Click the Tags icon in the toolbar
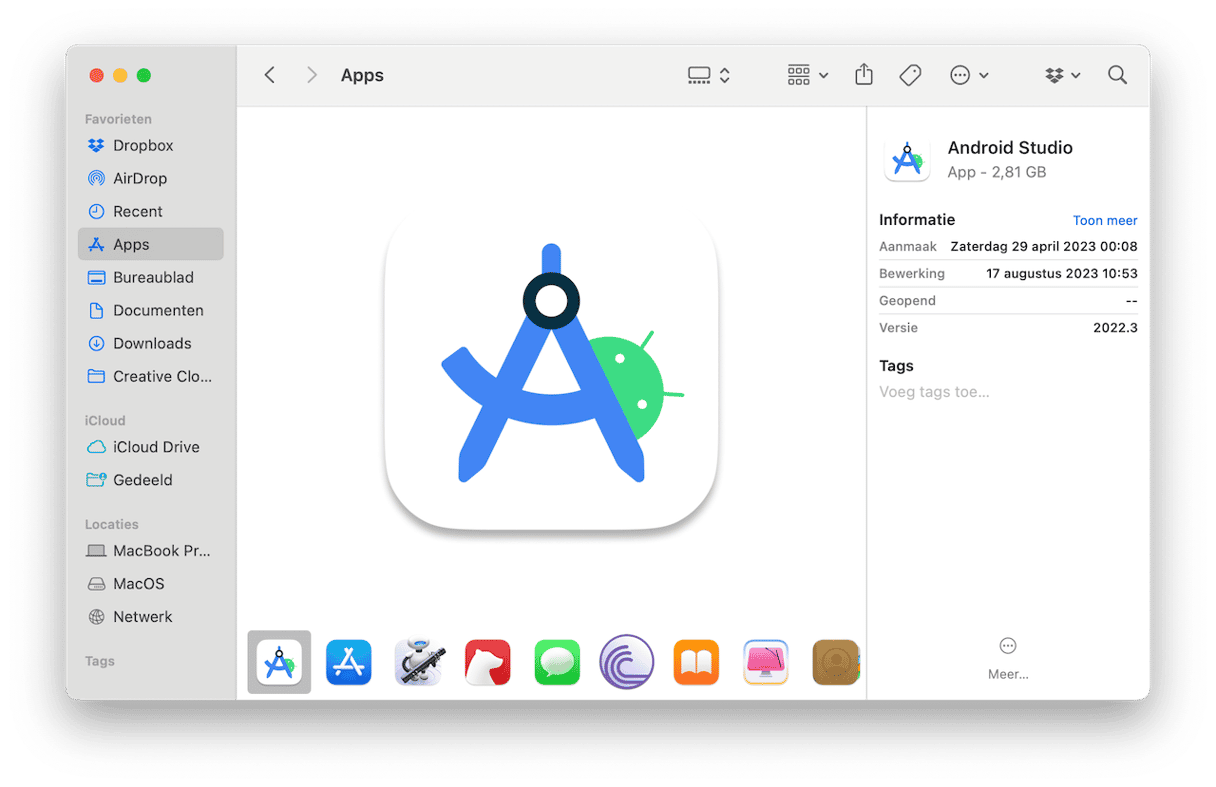This screenshot has width=1216, height=787. tap(910, 74)
